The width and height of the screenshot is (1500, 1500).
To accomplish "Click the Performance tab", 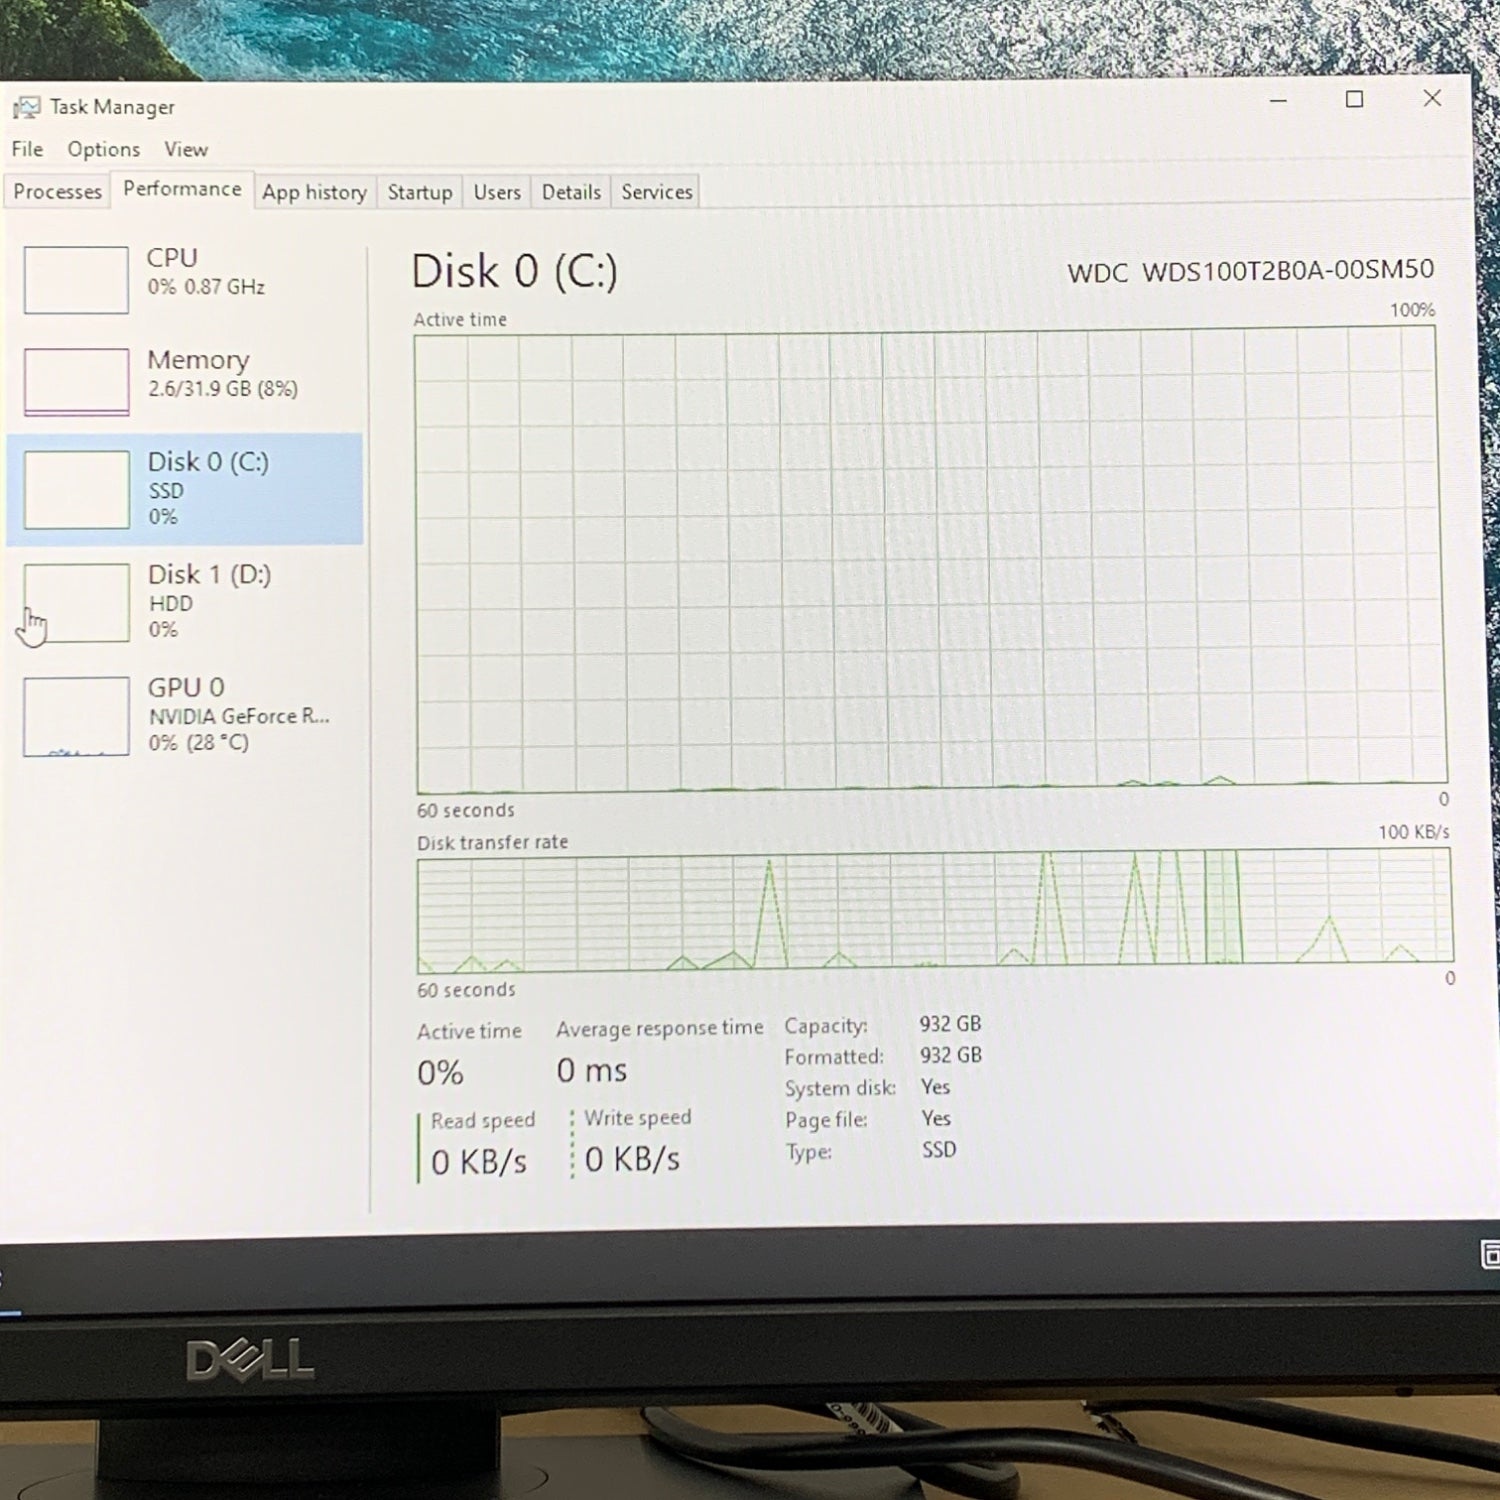I will [x=182, y=189].
